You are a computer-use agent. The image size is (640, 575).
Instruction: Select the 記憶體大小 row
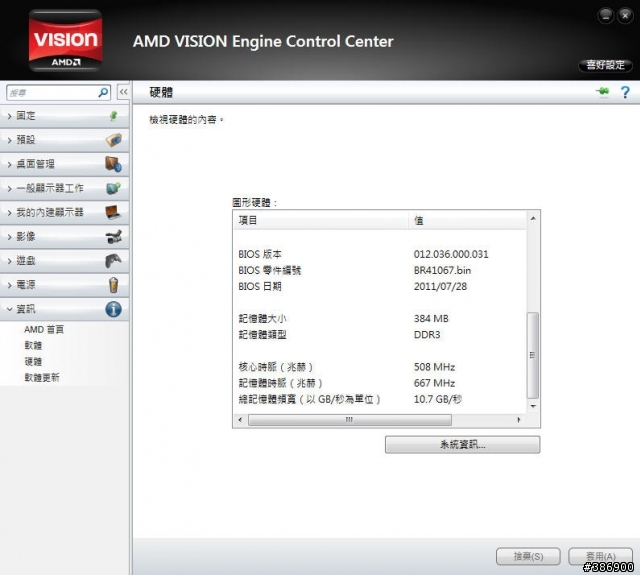[x=380, y=318]
